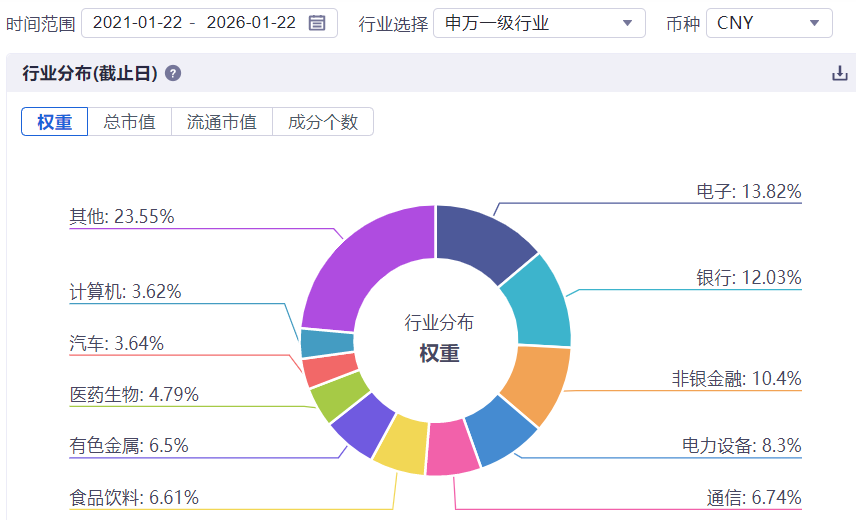The width and height of the screenshot is (856, 520).
Task: Switch to the 总市值 tab
Action: tap(130, 122)
